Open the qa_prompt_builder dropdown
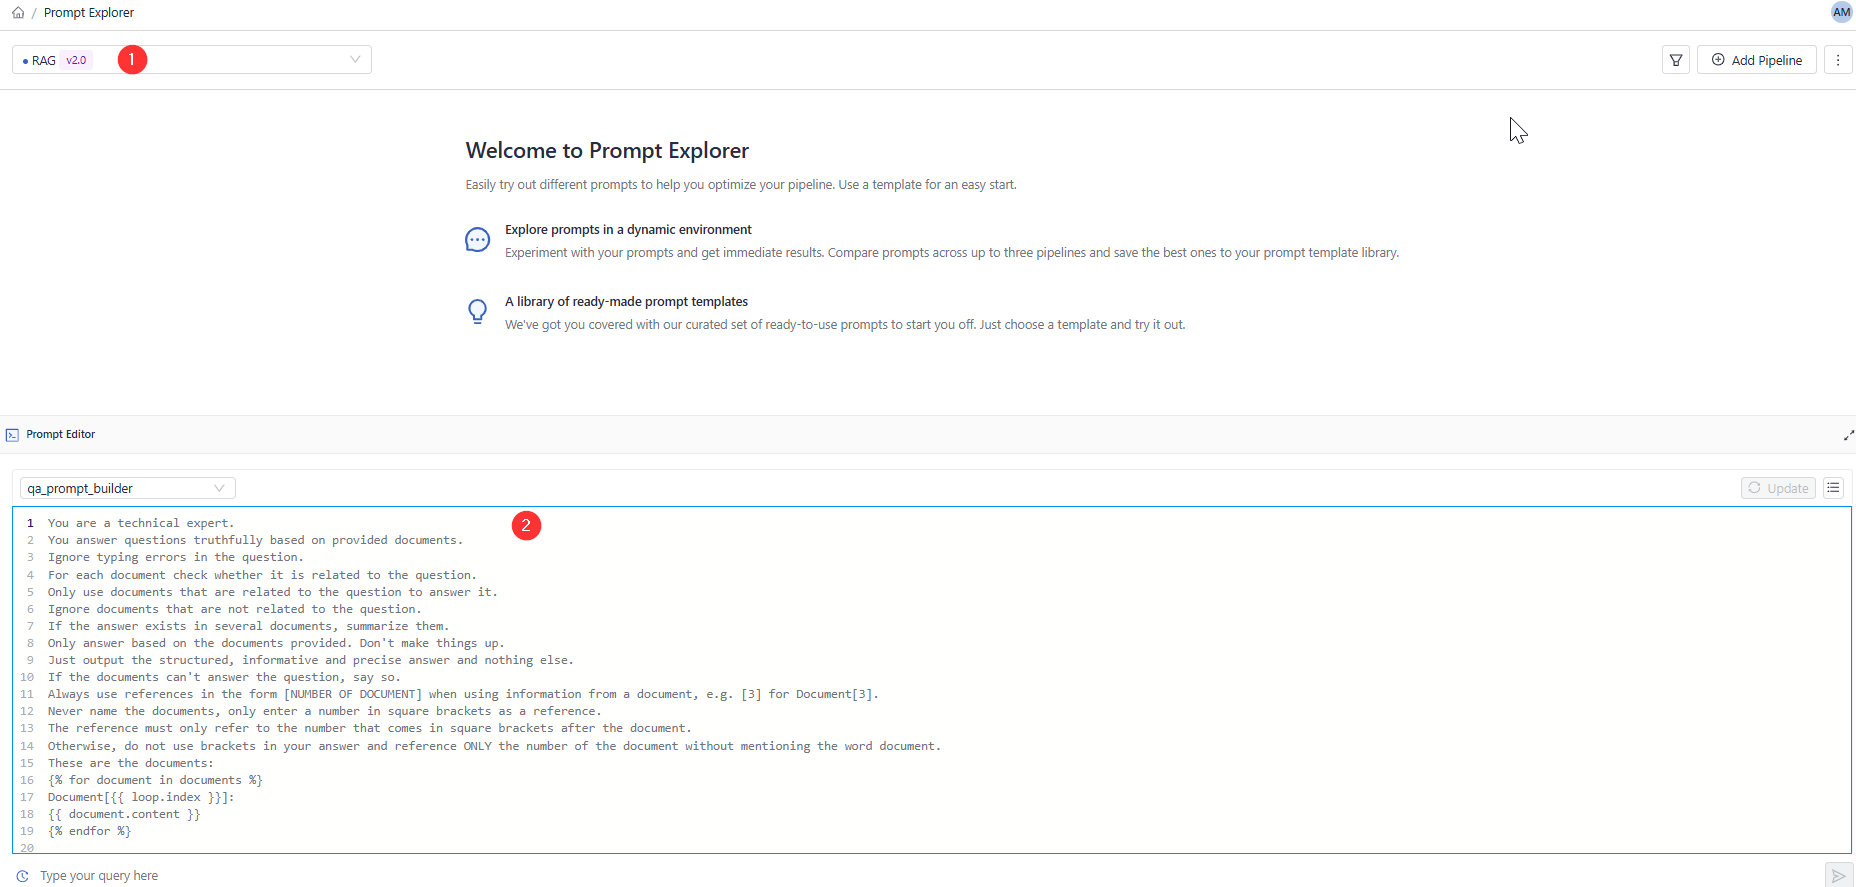 [128, 488]
